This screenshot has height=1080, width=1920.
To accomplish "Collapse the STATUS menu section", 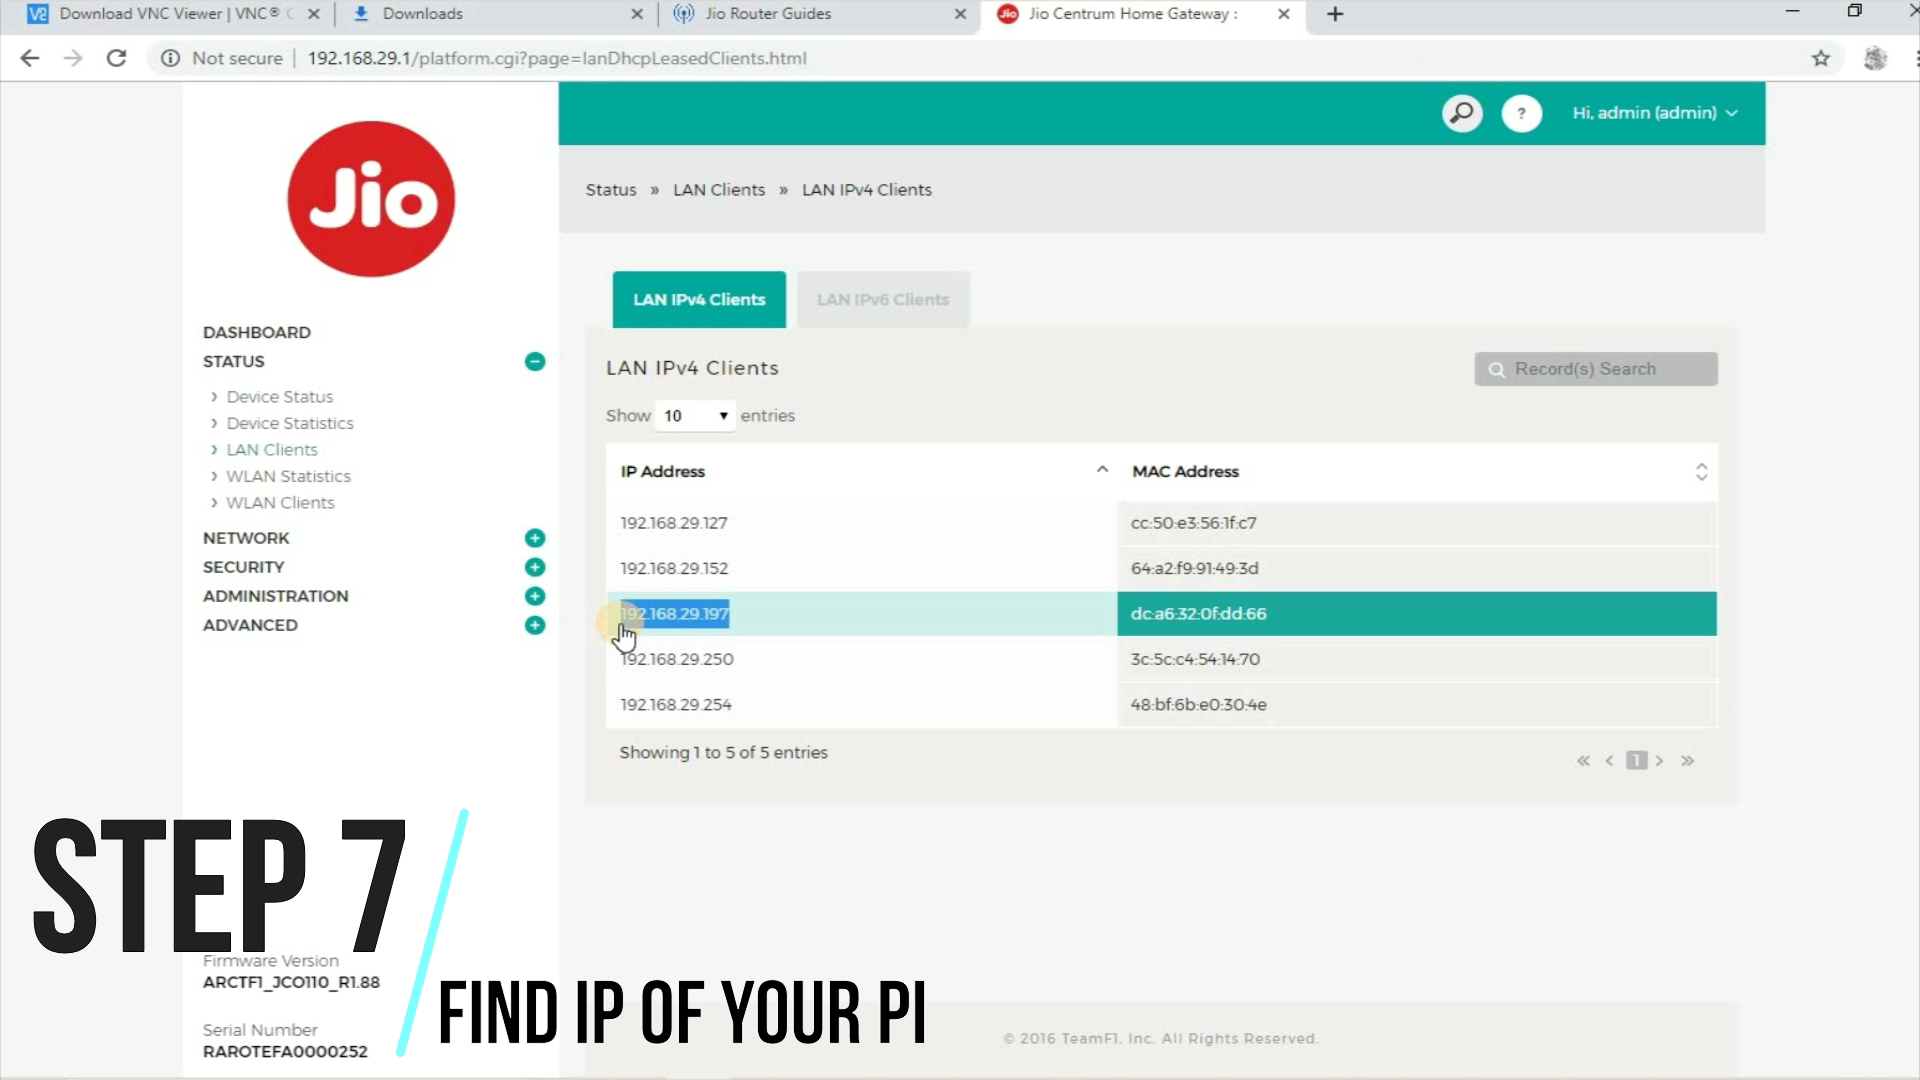I will pos(535,361).
